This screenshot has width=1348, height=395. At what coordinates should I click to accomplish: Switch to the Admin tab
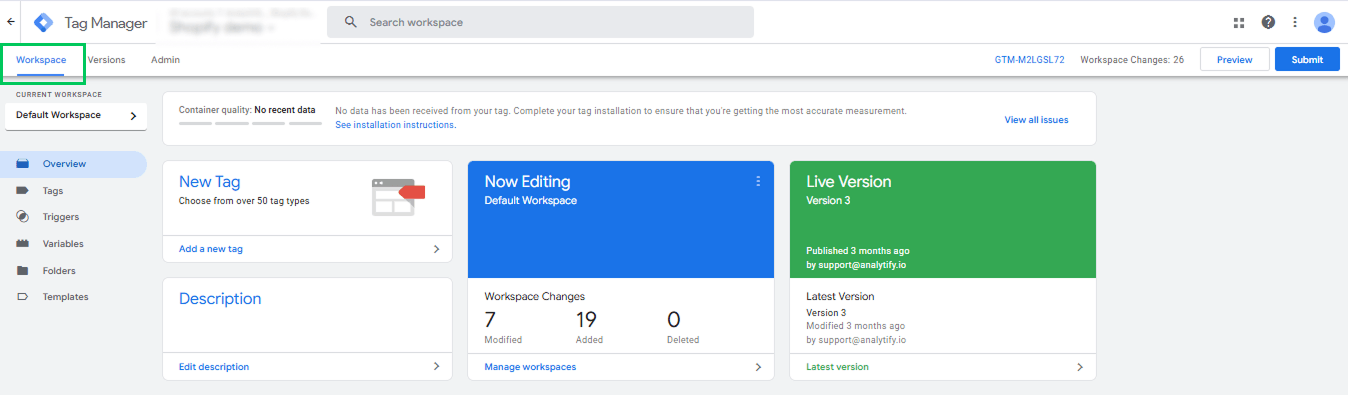165,60
